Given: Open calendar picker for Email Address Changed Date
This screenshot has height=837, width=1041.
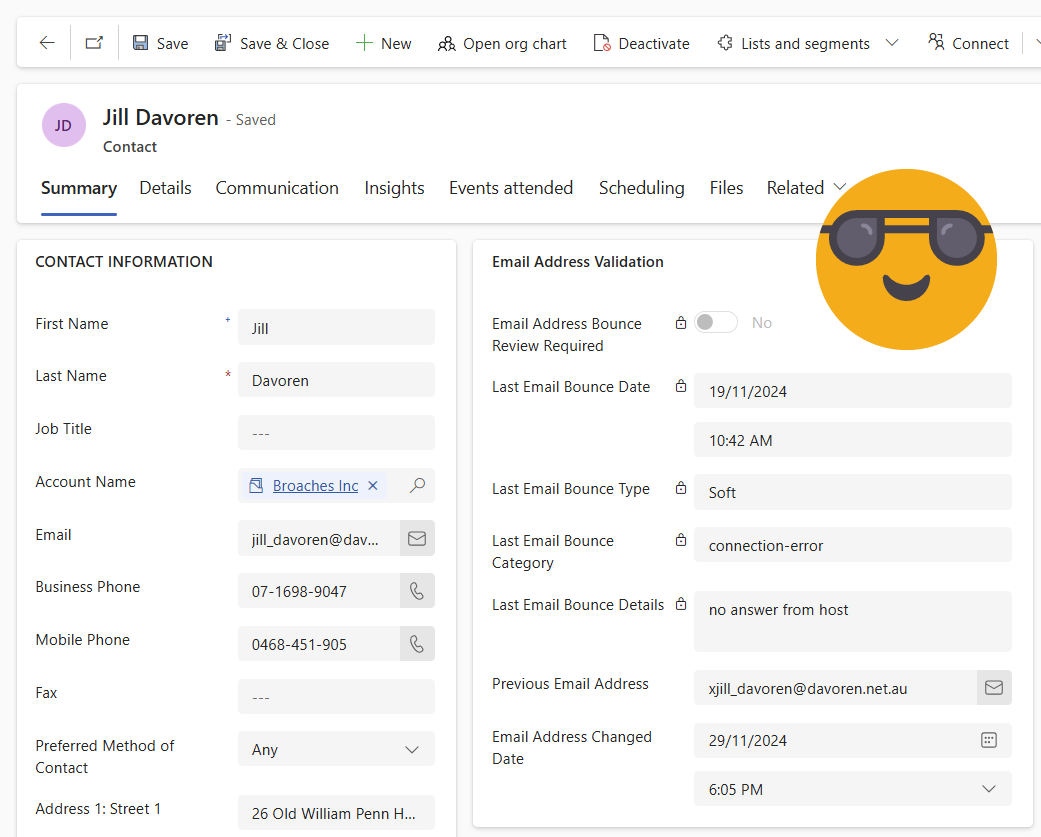Looking at the screenshot, I should [x=989, y=740].
